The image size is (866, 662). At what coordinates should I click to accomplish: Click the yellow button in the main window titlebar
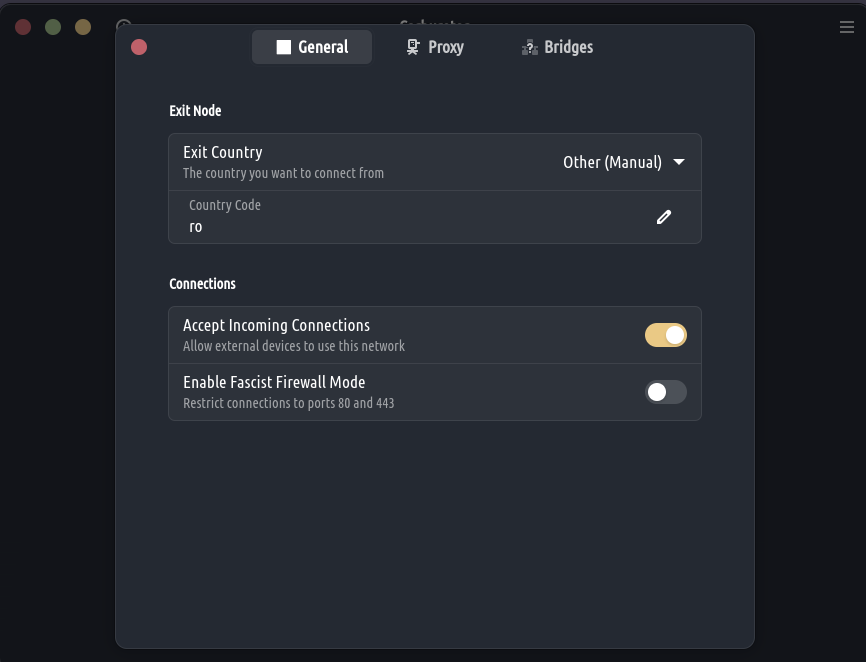83,27
